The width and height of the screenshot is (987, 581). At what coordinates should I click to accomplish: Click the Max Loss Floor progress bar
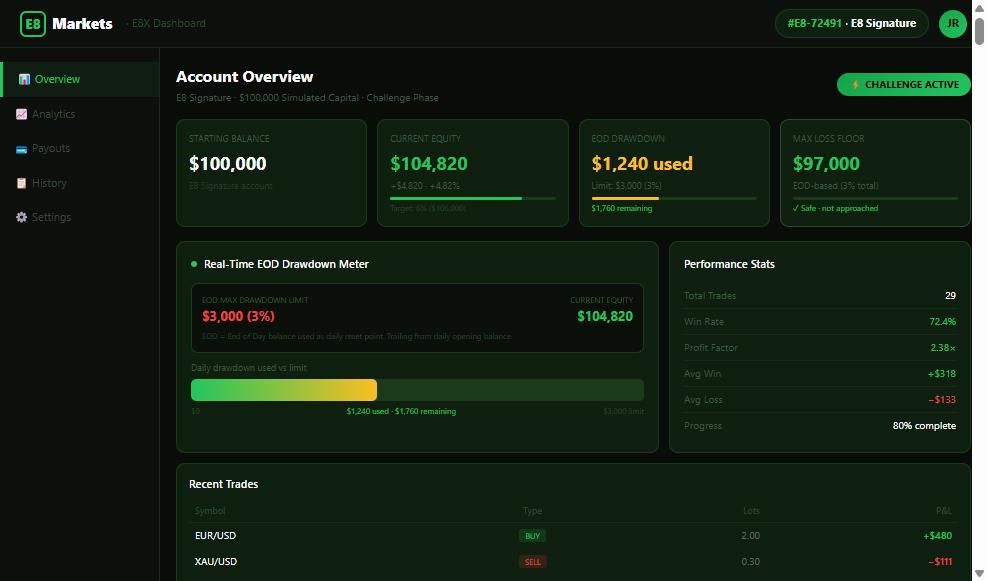click(875, 198)
